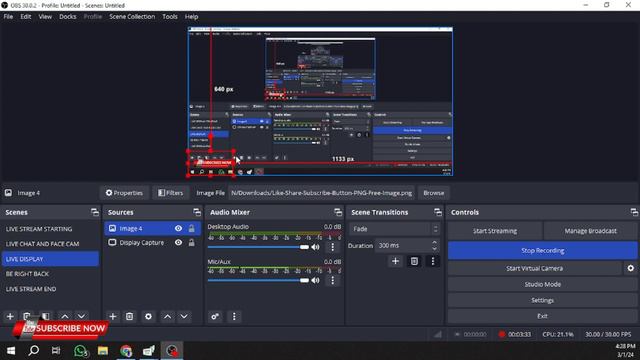Open the Docks menu
The width and height of the screenshot is (640, 360).
[68, 17]
